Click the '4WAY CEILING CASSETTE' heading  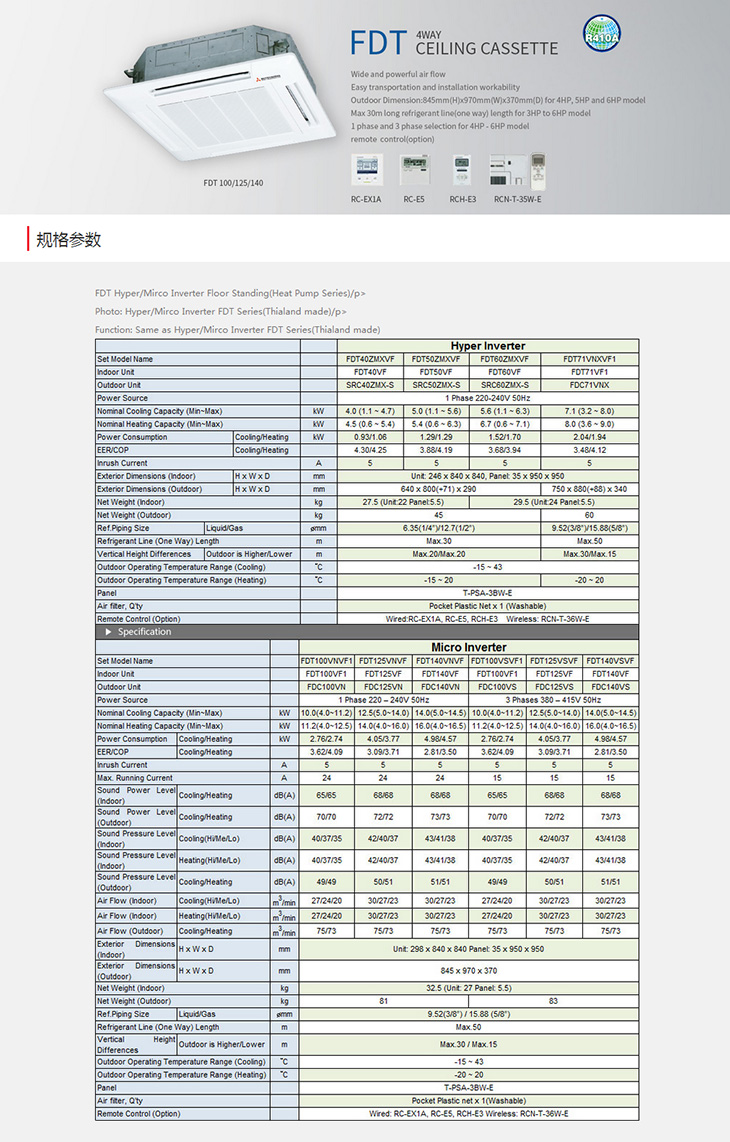click(487, 44)
